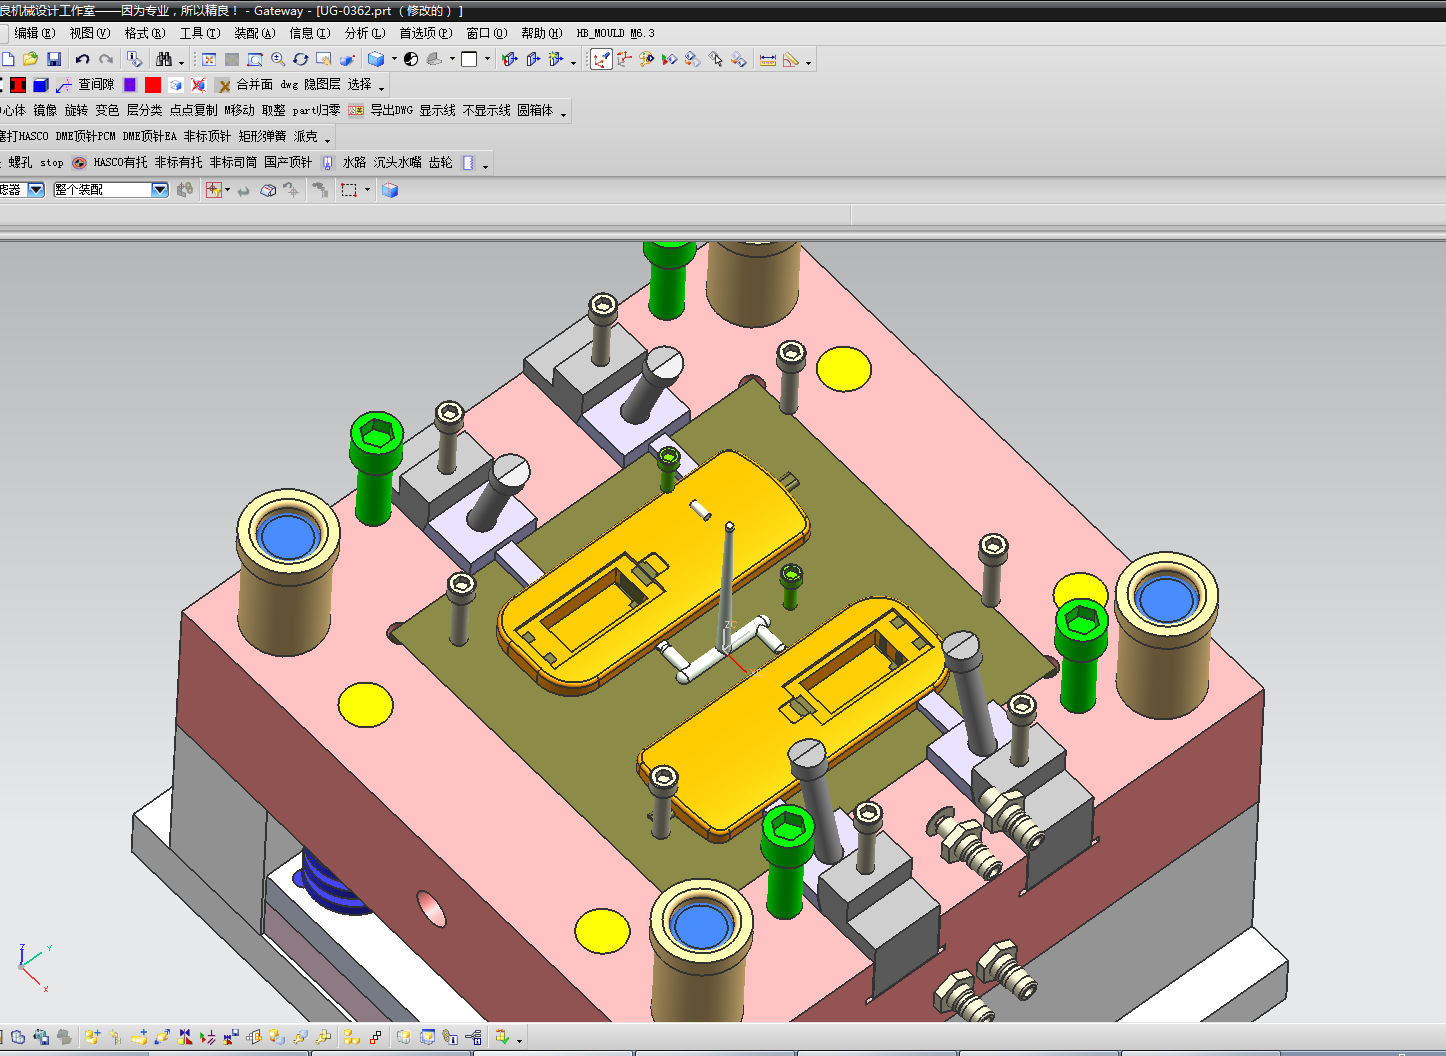Click the 齿轮 gear button

click(x=440, y=162)
